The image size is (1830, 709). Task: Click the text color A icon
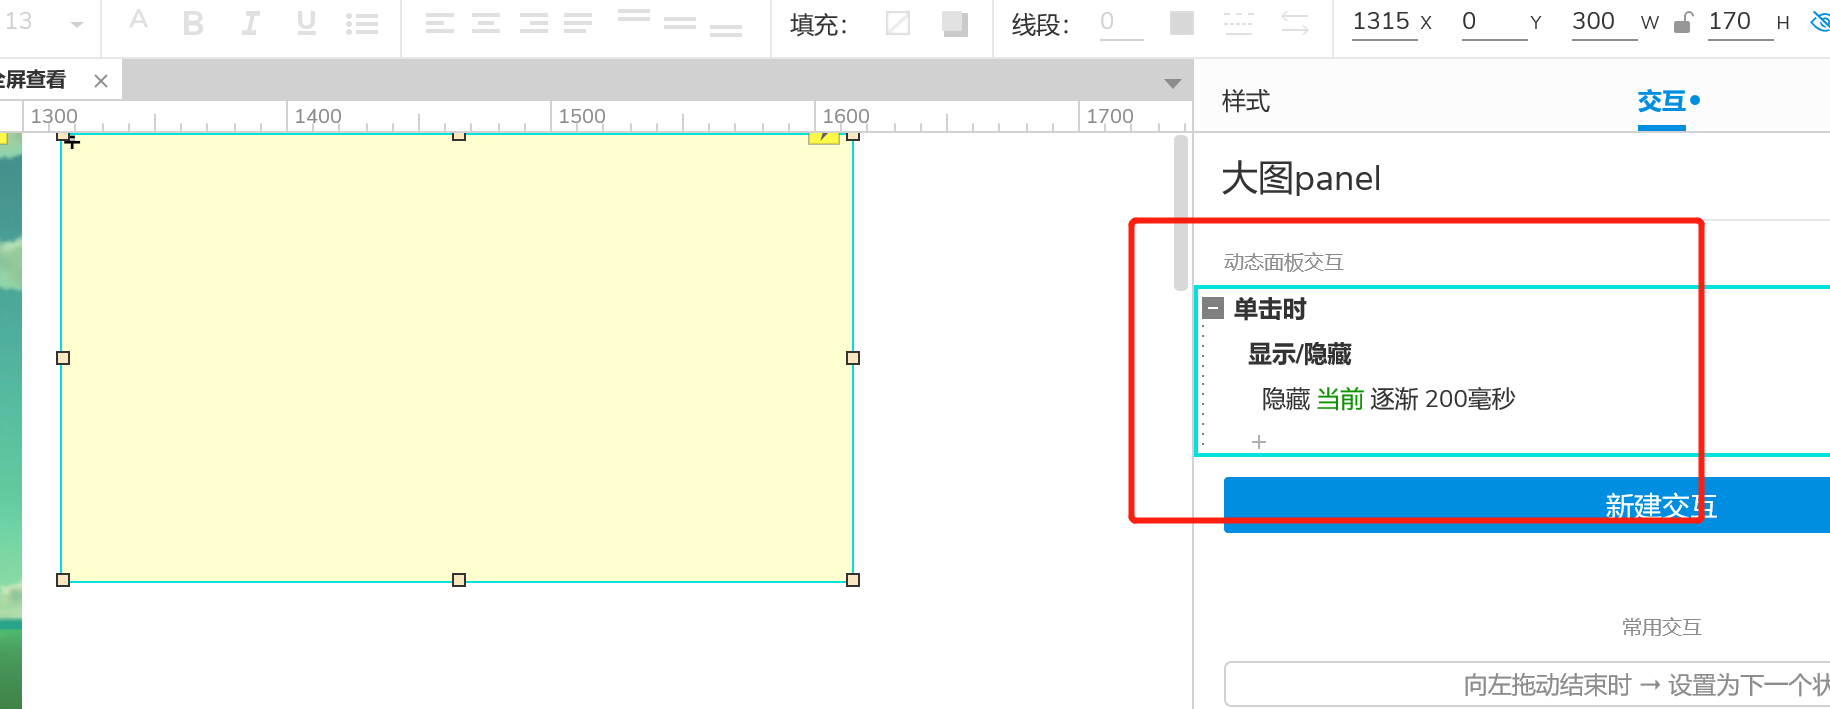[139, 19]
